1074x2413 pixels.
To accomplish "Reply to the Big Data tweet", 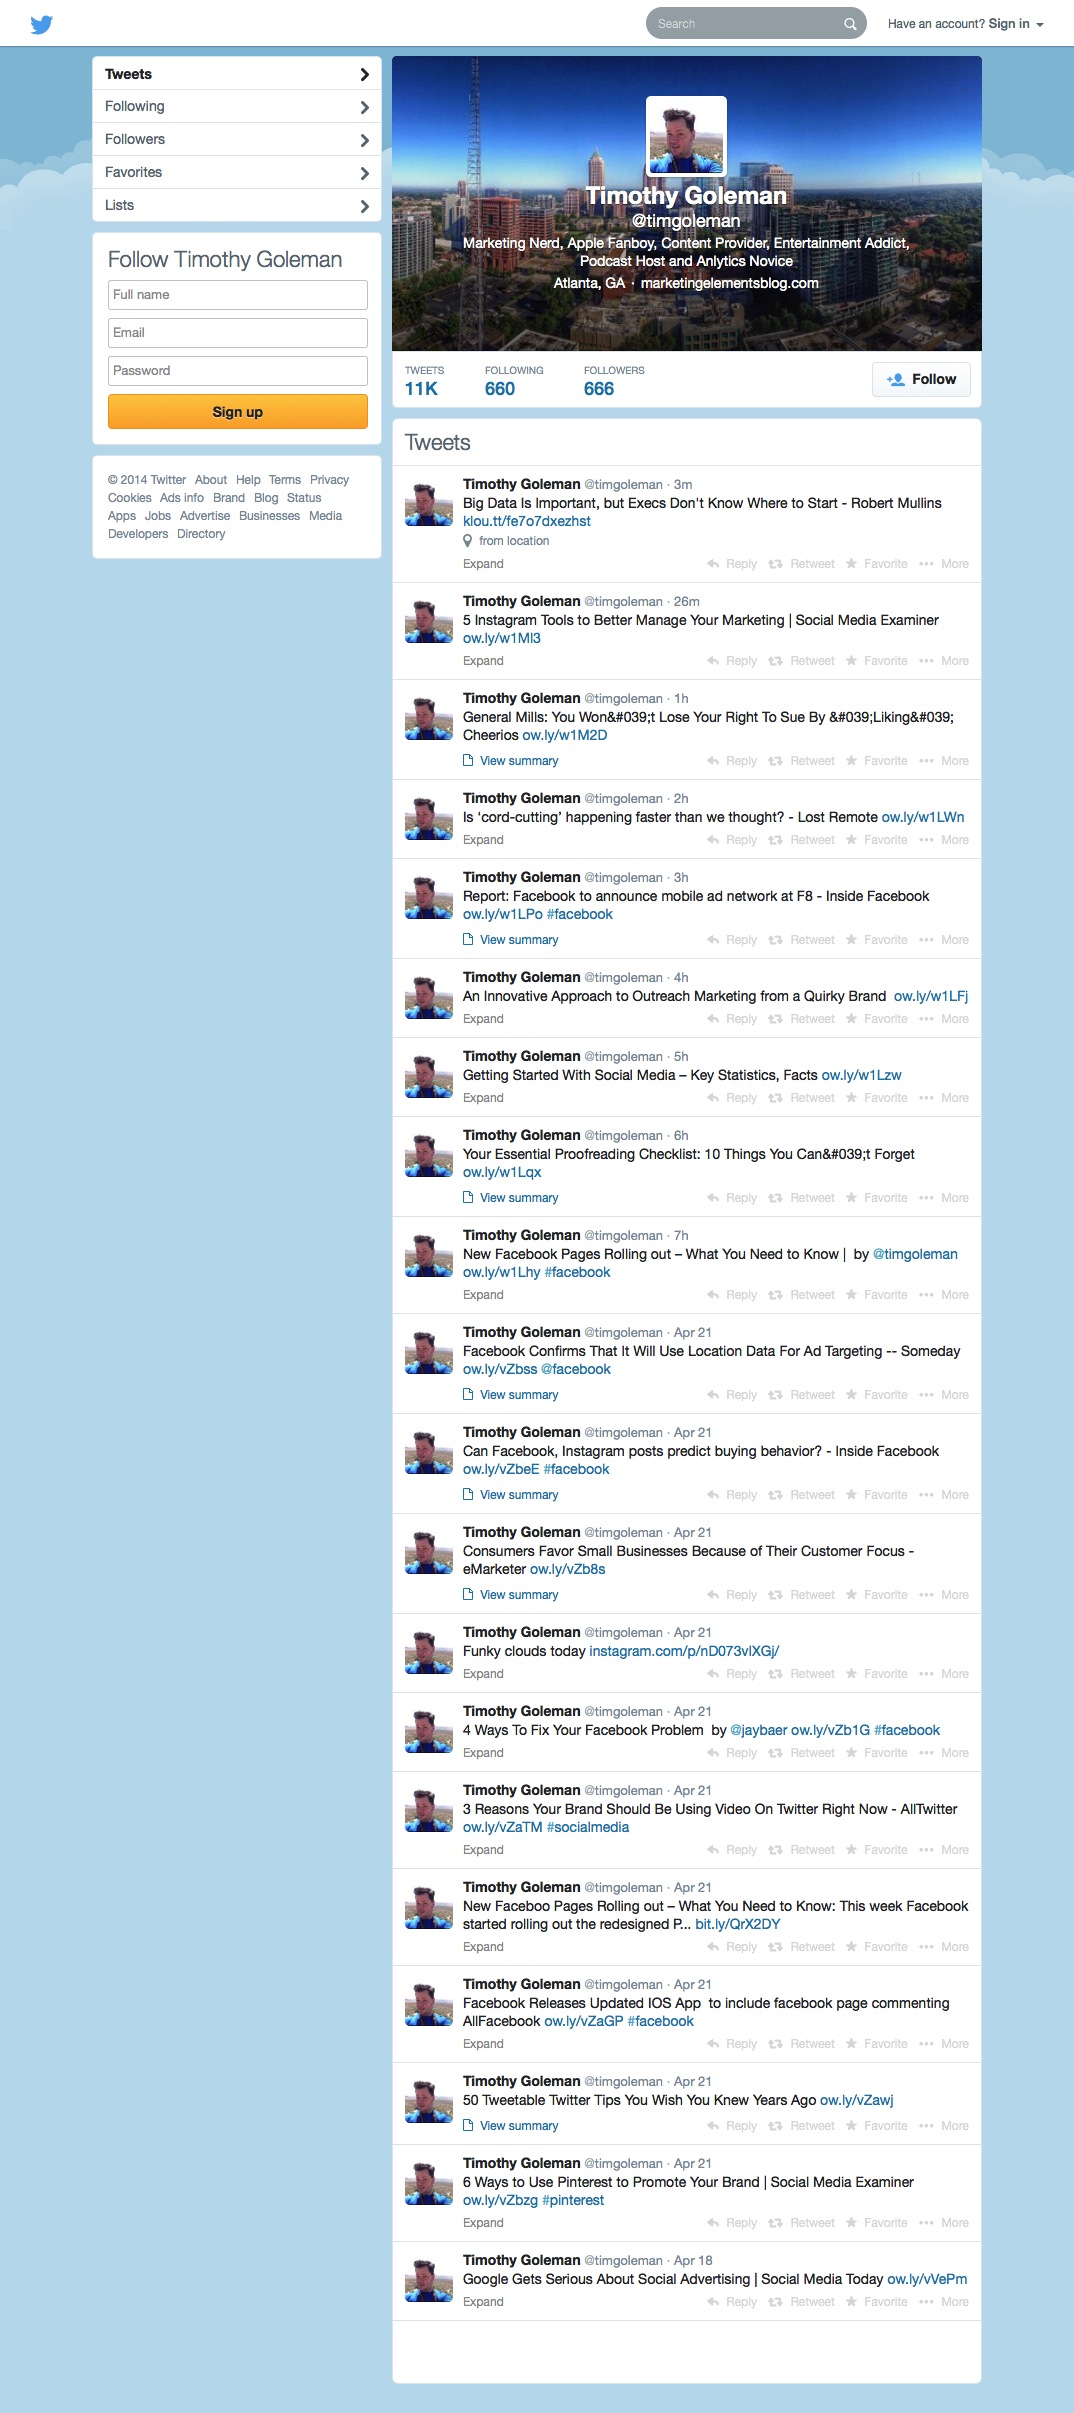I will coord(732,564).
